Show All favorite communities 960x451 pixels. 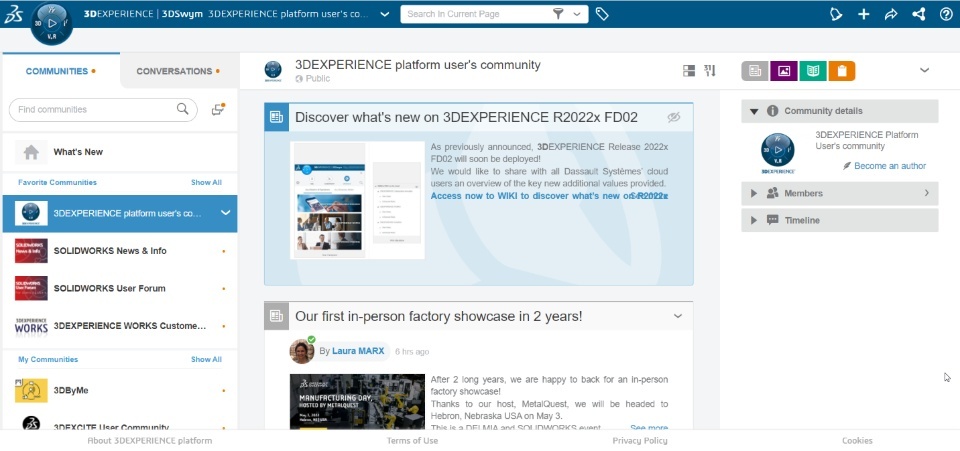coord(206,182)
